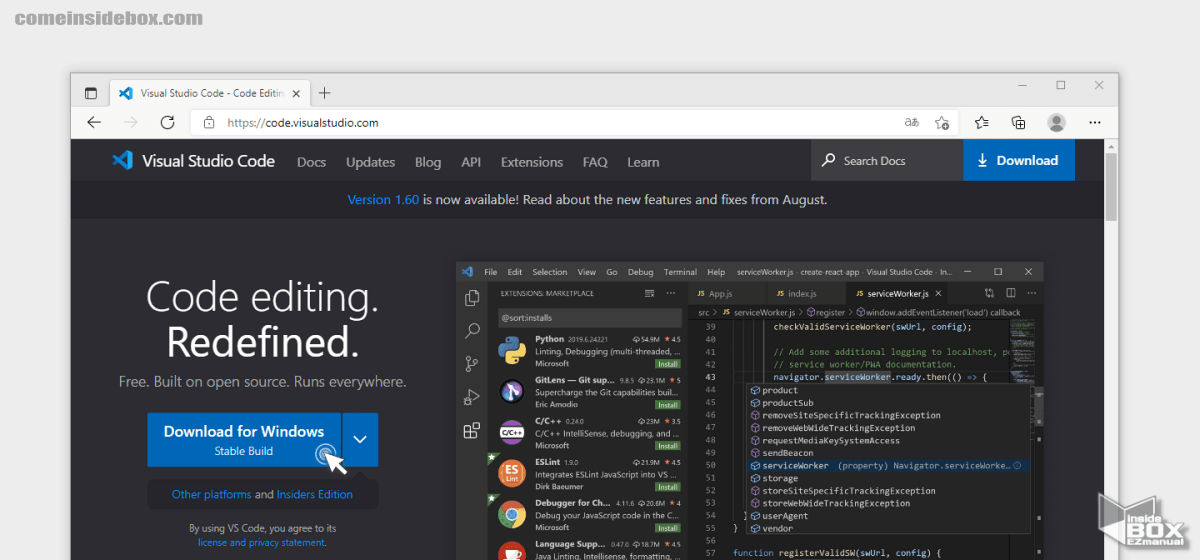This screenshot has height=560, width=1200.
Task: View site information lock icon
Action: click(x=209, y=123)
